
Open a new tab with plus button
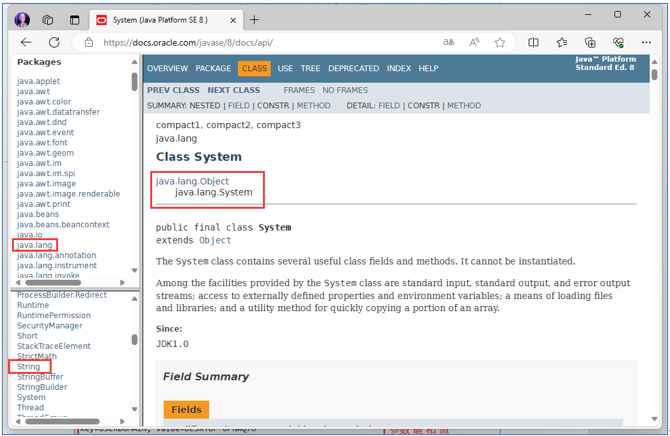coord(254,20)
